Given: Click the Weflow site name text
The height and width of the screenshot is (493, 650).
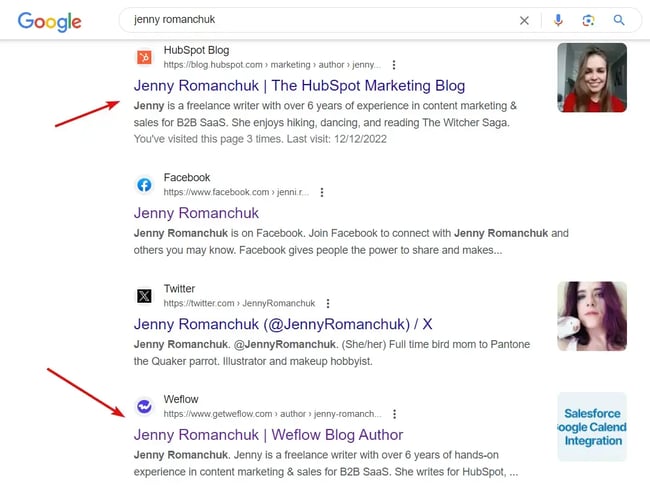Looking at the screenshot, I should 181,399.
